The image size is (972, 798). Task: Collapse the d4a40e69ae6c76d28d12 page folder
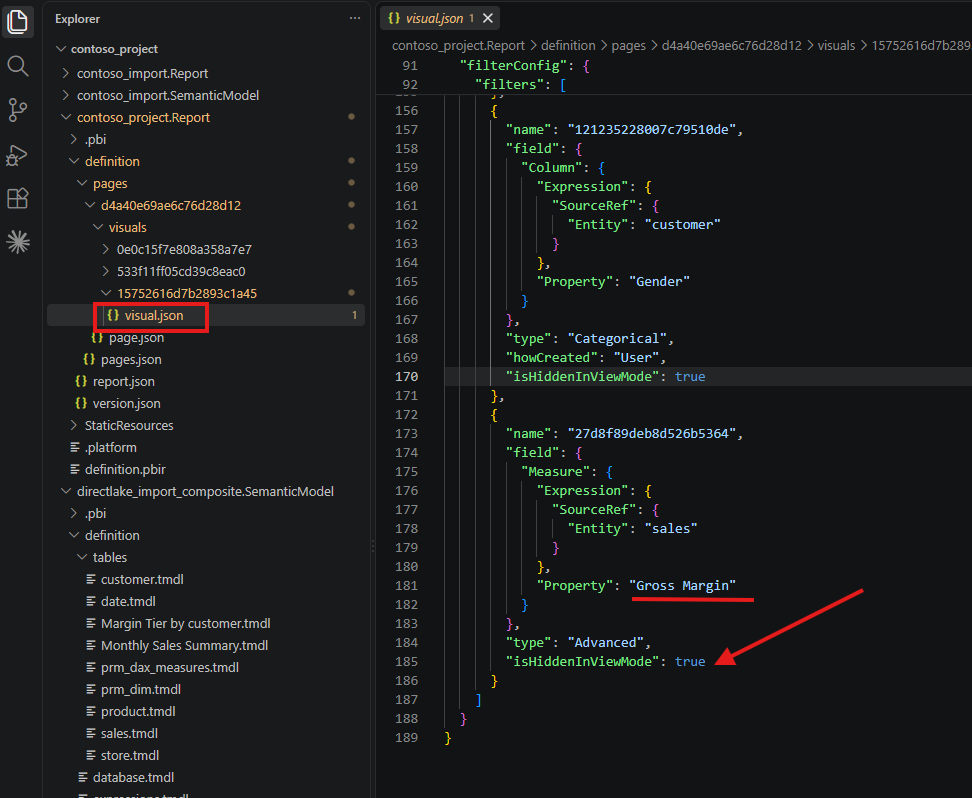(170, 205)
